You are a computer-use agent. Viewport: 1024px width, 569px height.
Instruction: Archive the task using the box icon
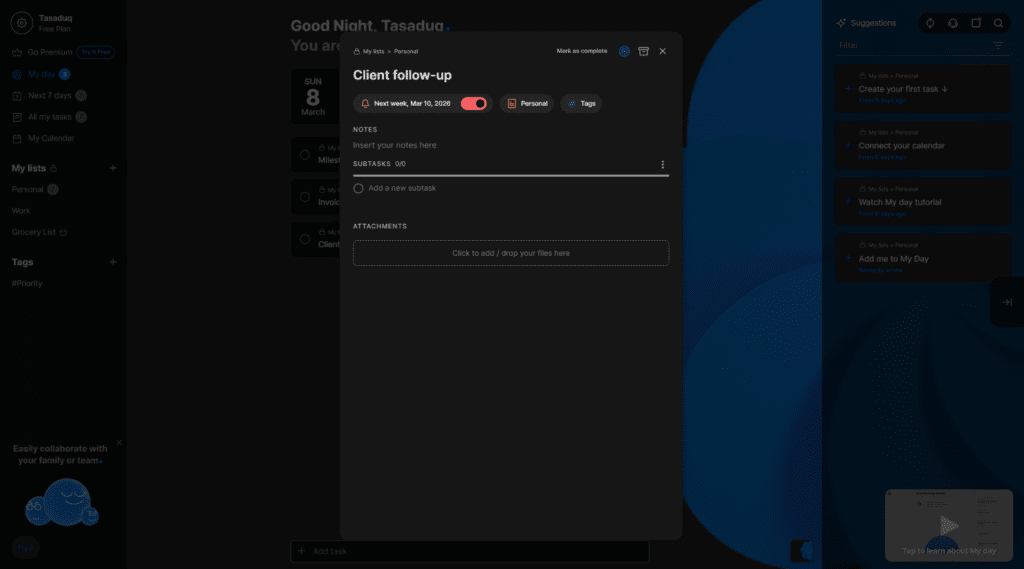pos(643,51)
